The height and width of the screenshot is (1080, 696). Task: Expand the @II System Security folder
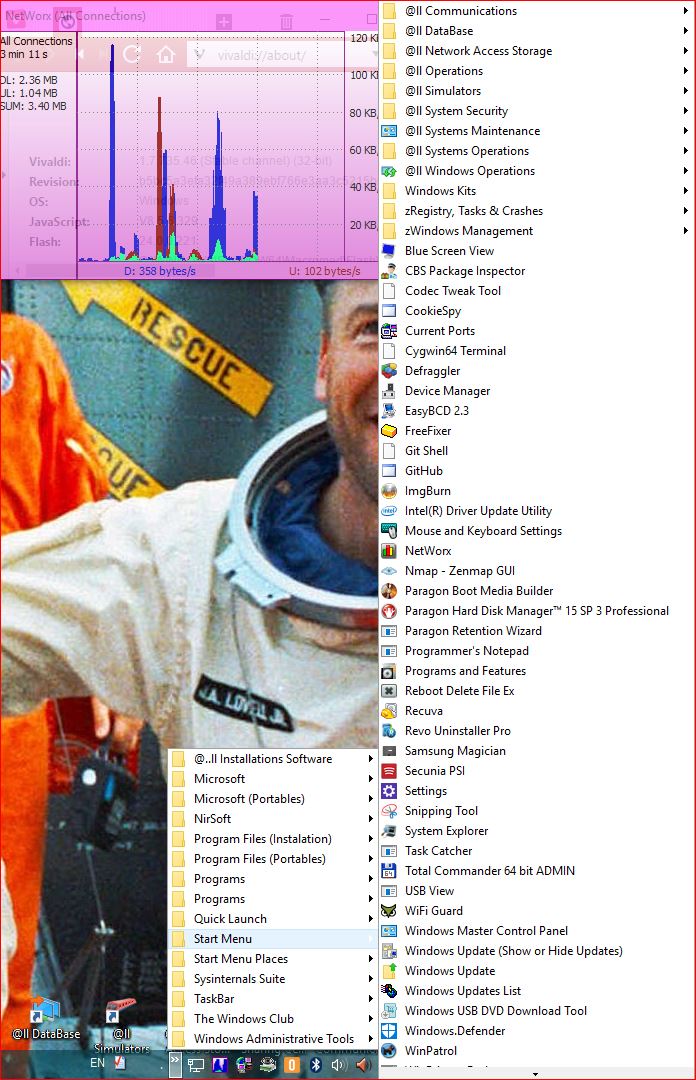pyautogui.click(x=456, y=111)
